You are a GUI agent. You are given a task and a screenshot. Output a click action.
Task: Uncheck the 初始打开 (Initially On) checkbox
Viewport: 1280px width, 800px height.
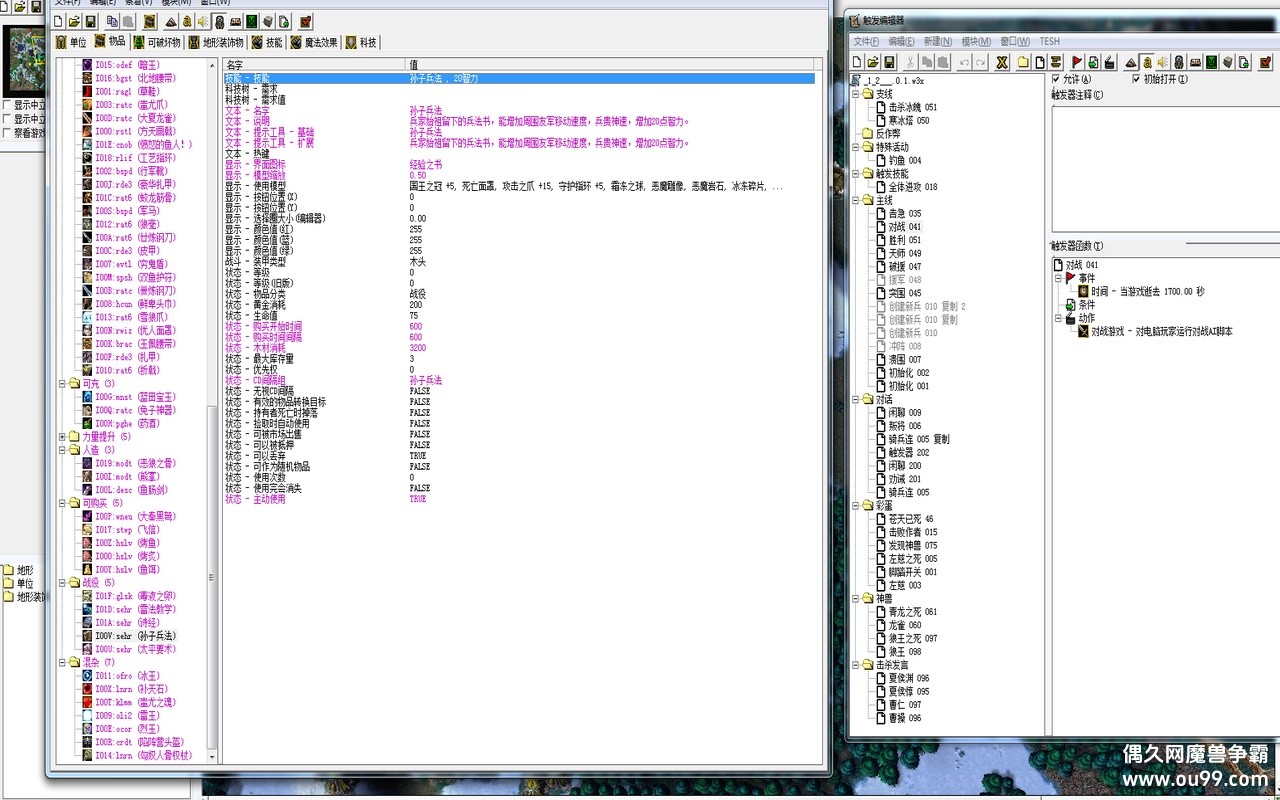pos(1136,79)
